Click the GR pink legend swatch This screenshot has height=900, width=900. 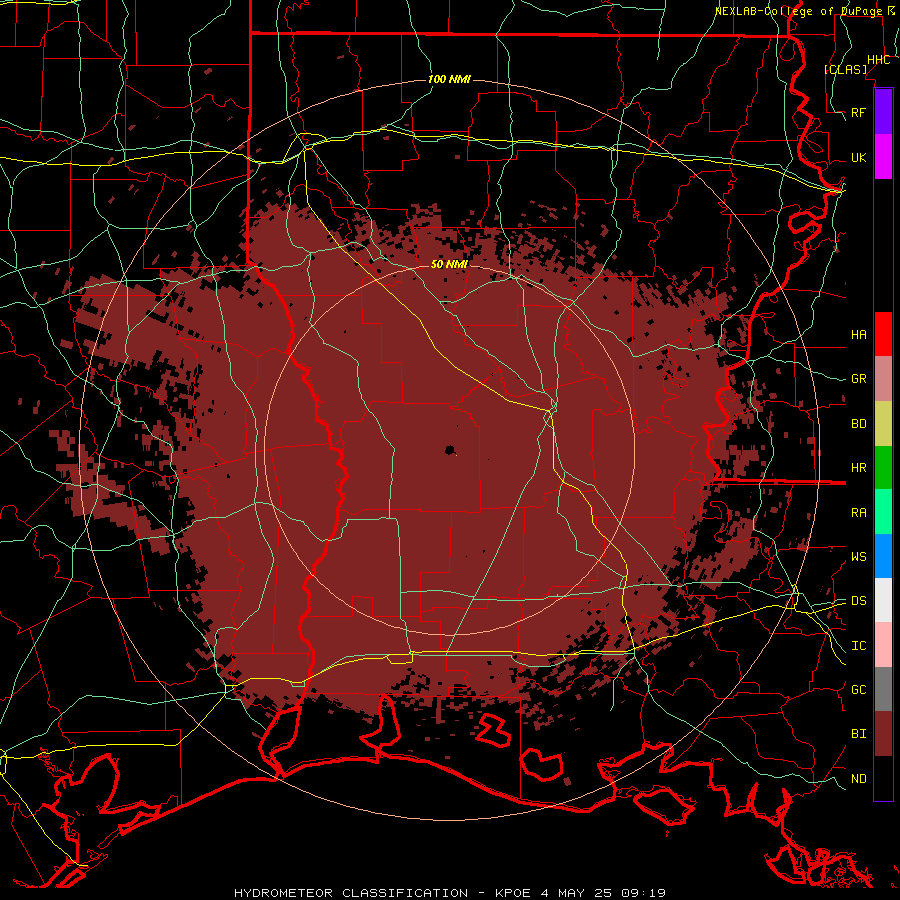click(x=883, y=379)
